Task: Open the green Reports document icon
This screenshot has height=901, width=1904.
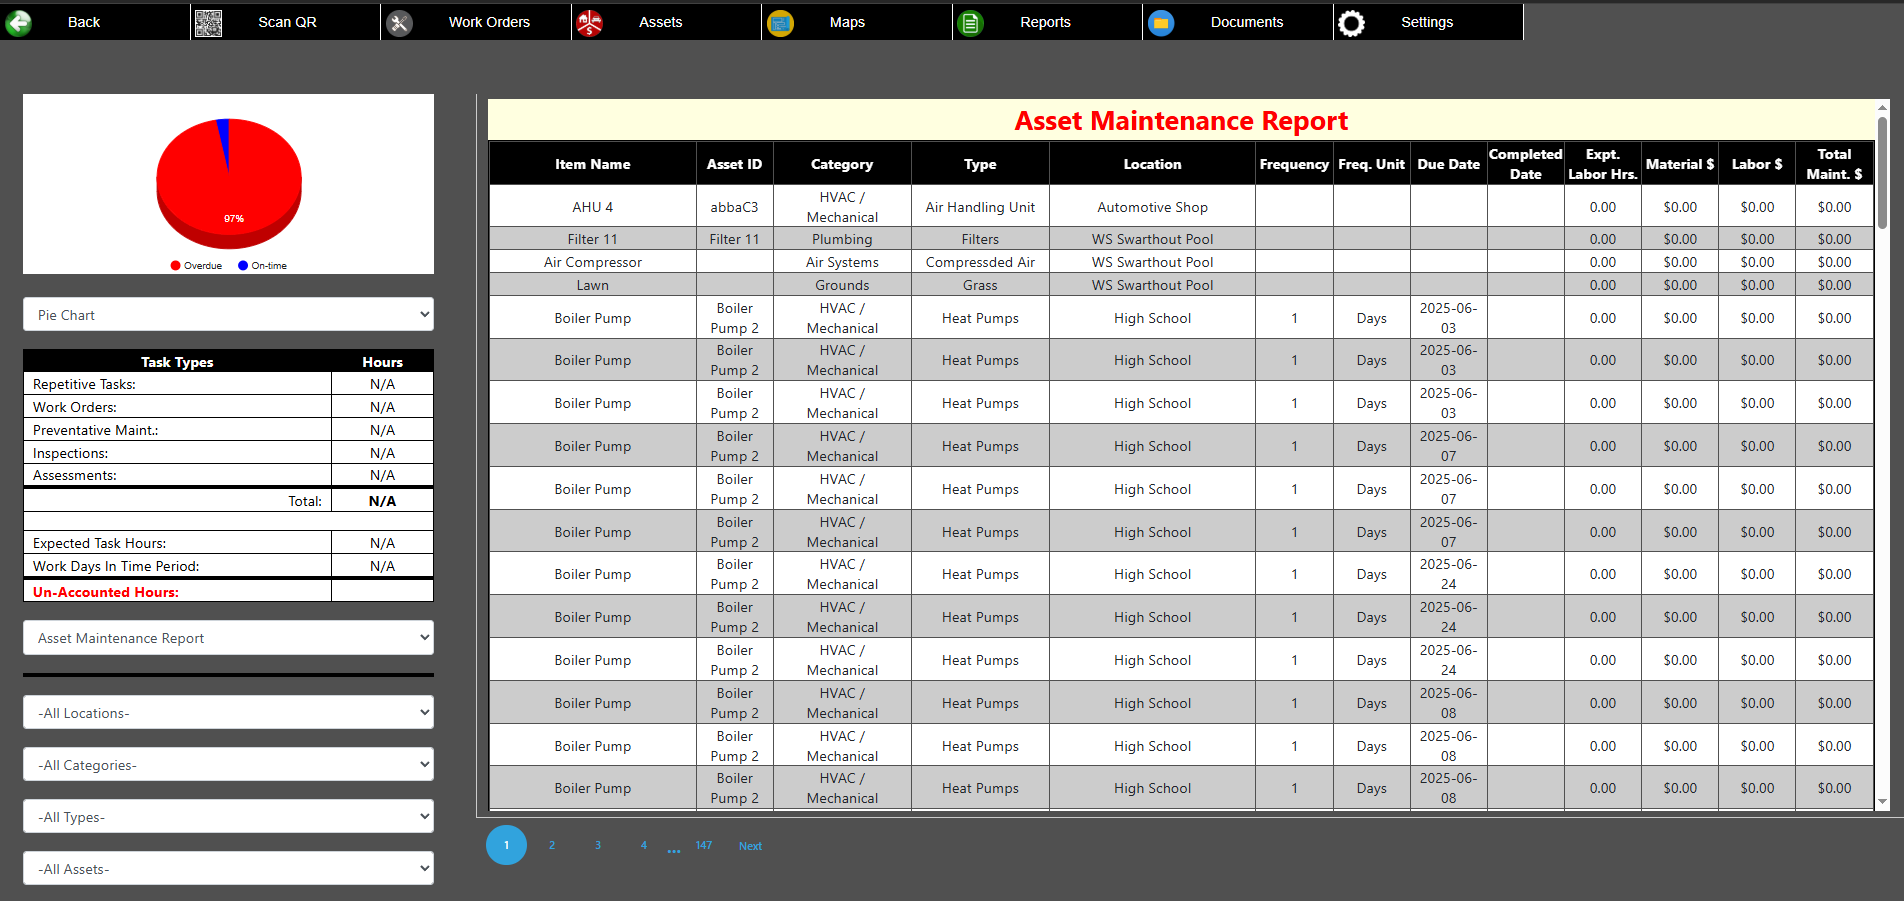Action: click(x=970, y=22)
